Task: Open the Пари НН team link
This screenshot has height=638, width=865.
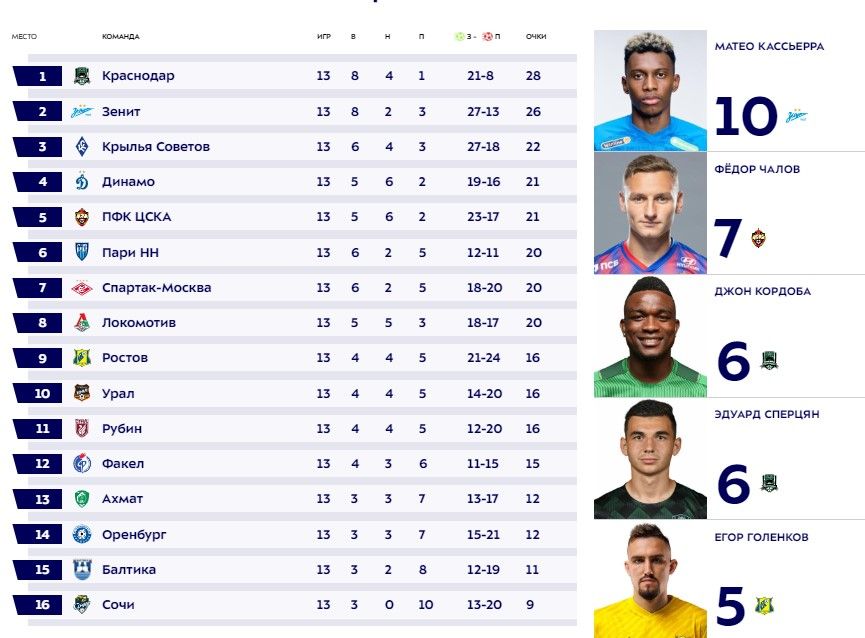Action: (x=132, y=253)
